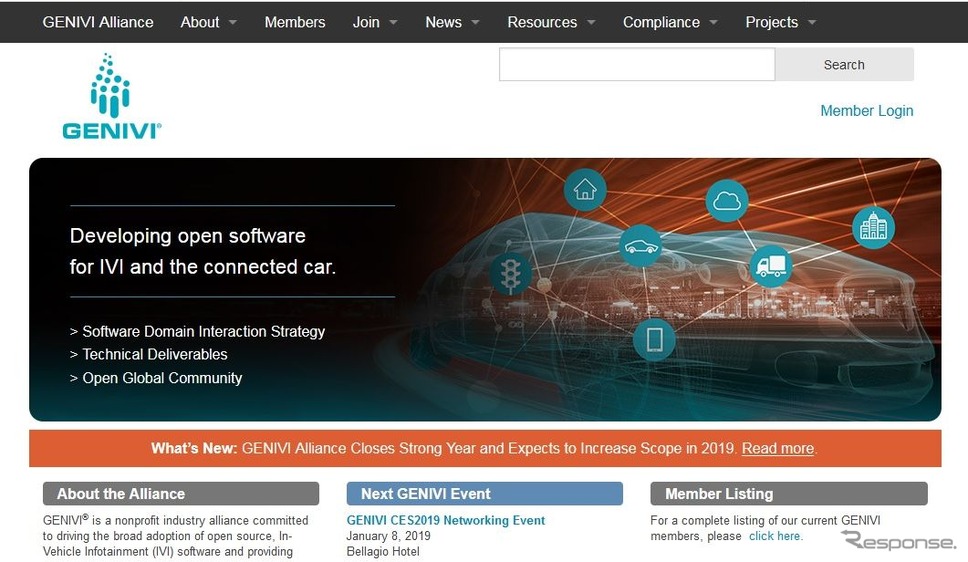Screen dimensions: 968x562
Task: Expand the Projects menu arrow
Action: click(x=812, y=22)
